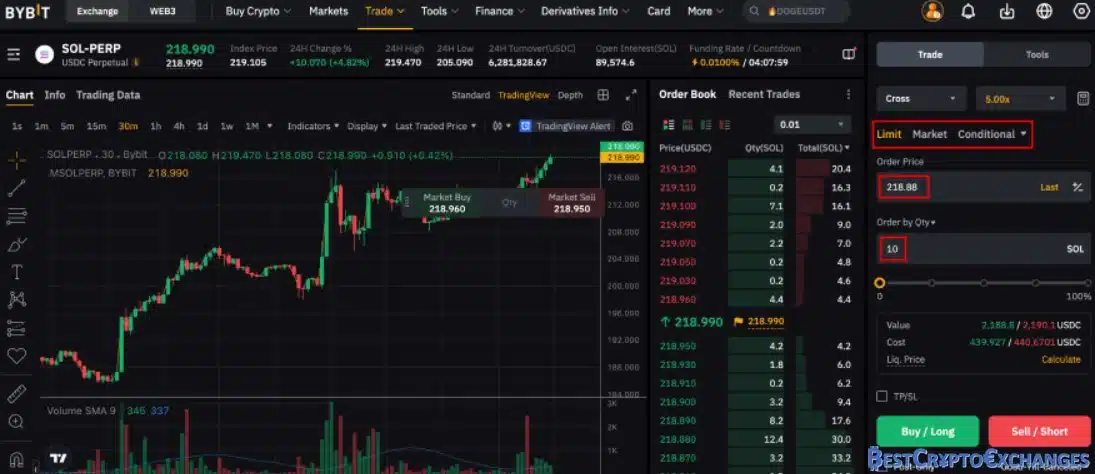Switch to the Info tab
Screen dimensions: 1095x474
[x=54, y=95]
